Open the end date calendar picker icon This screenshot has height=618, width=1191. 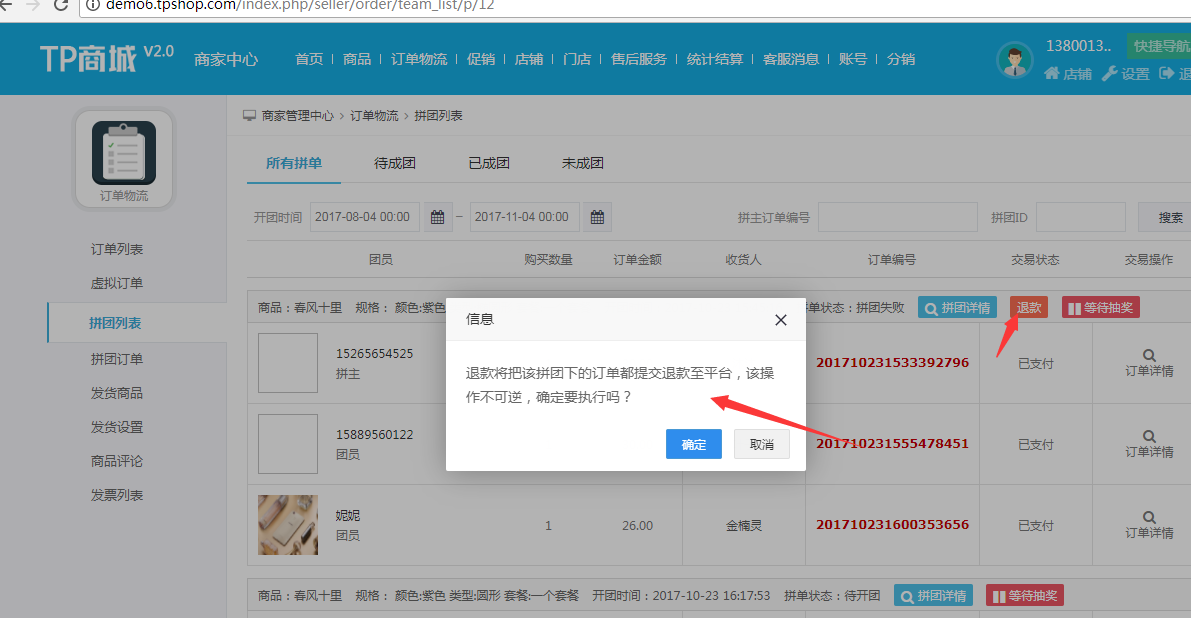pyautogui.click(x=597, y=217)
